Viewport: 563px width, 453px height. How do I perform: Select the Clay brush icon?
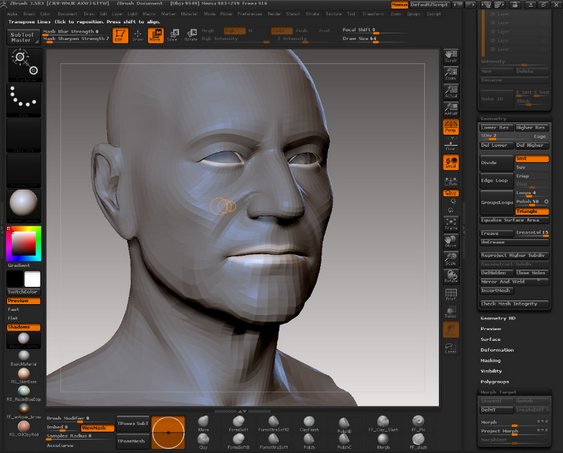pos(203,441)
